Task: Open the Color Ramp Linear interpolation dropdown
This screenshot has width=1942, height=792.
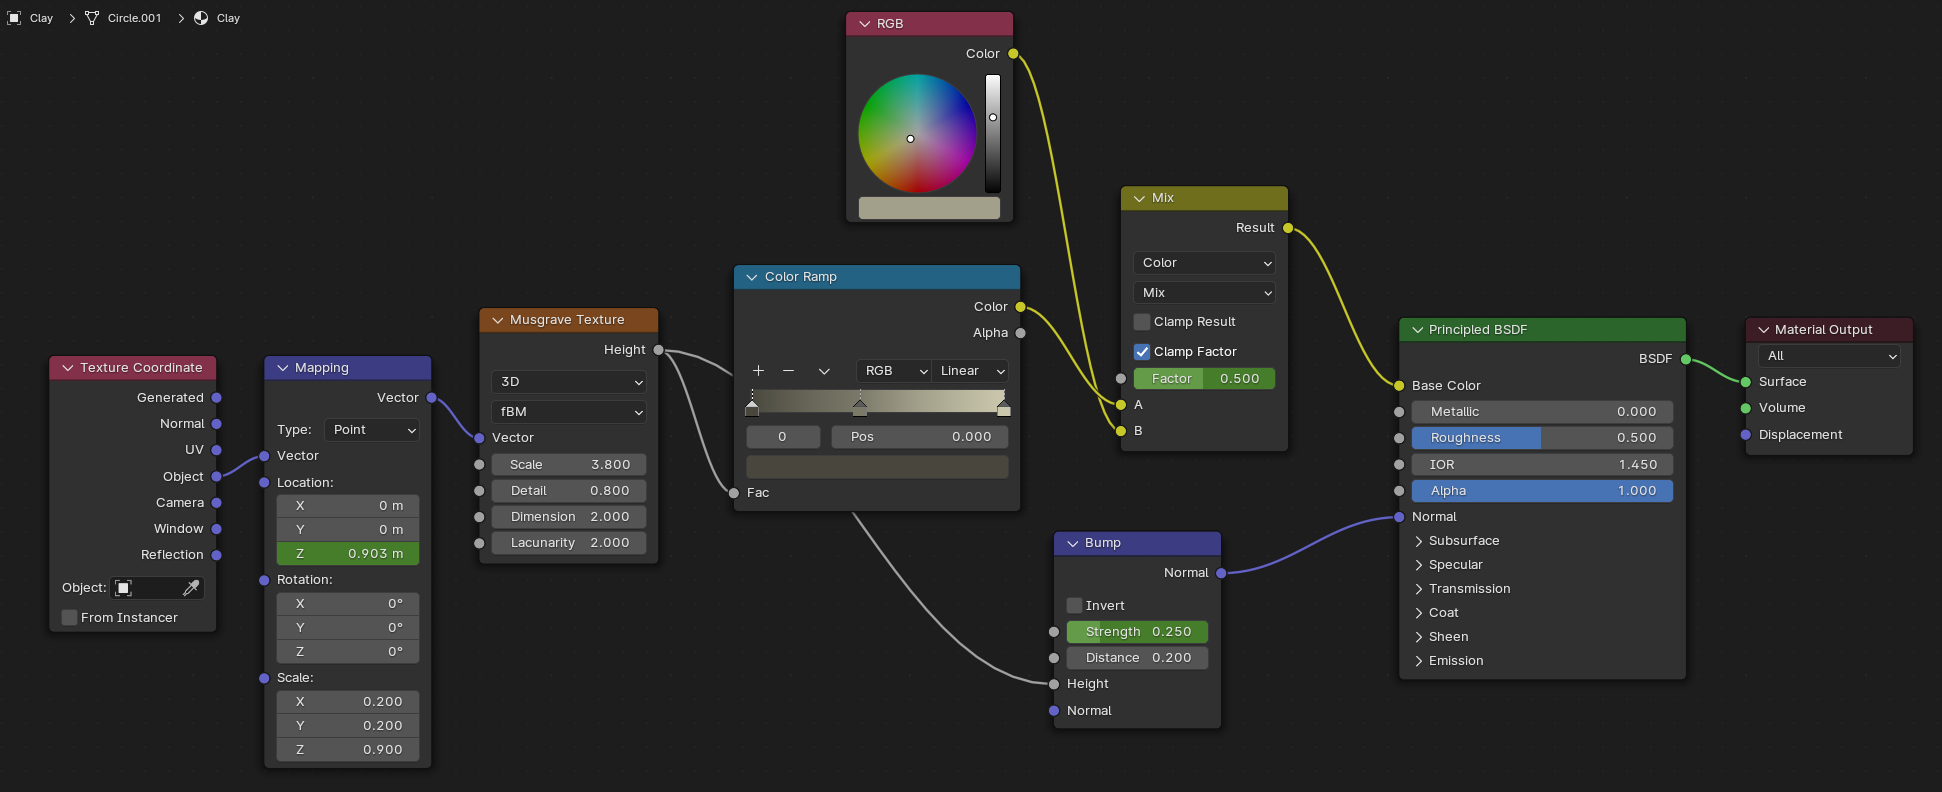Action: [971, 371]
